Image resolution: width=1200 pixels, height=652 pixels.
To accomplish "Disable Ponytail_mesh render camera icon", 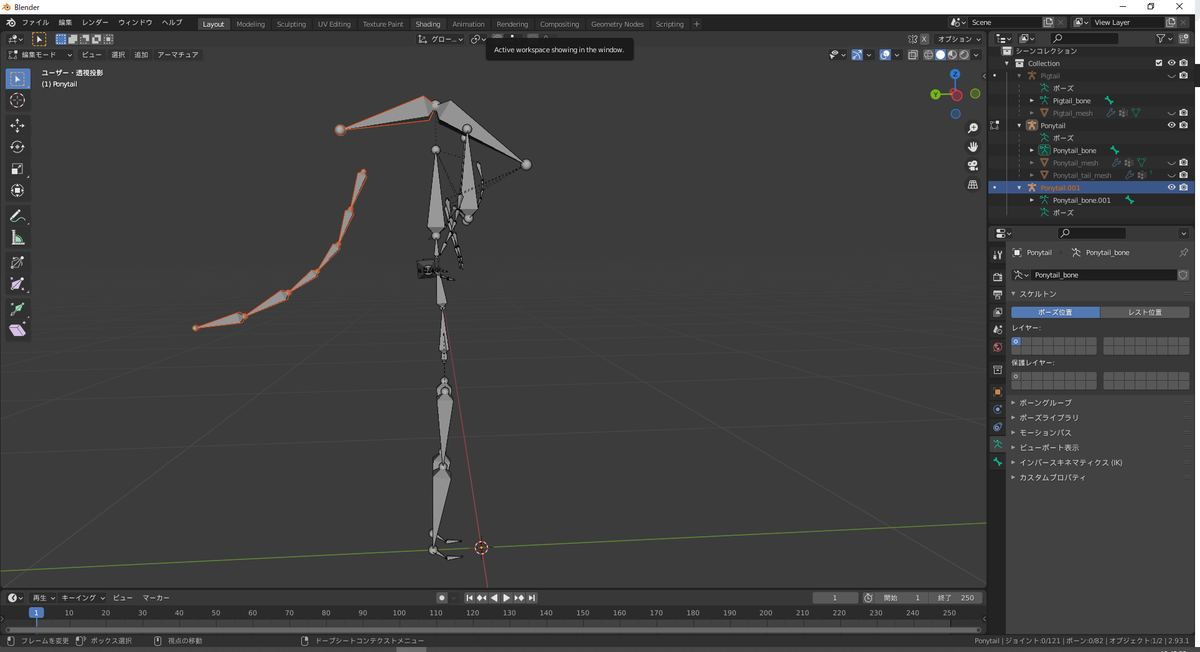I will point(1183,163).
